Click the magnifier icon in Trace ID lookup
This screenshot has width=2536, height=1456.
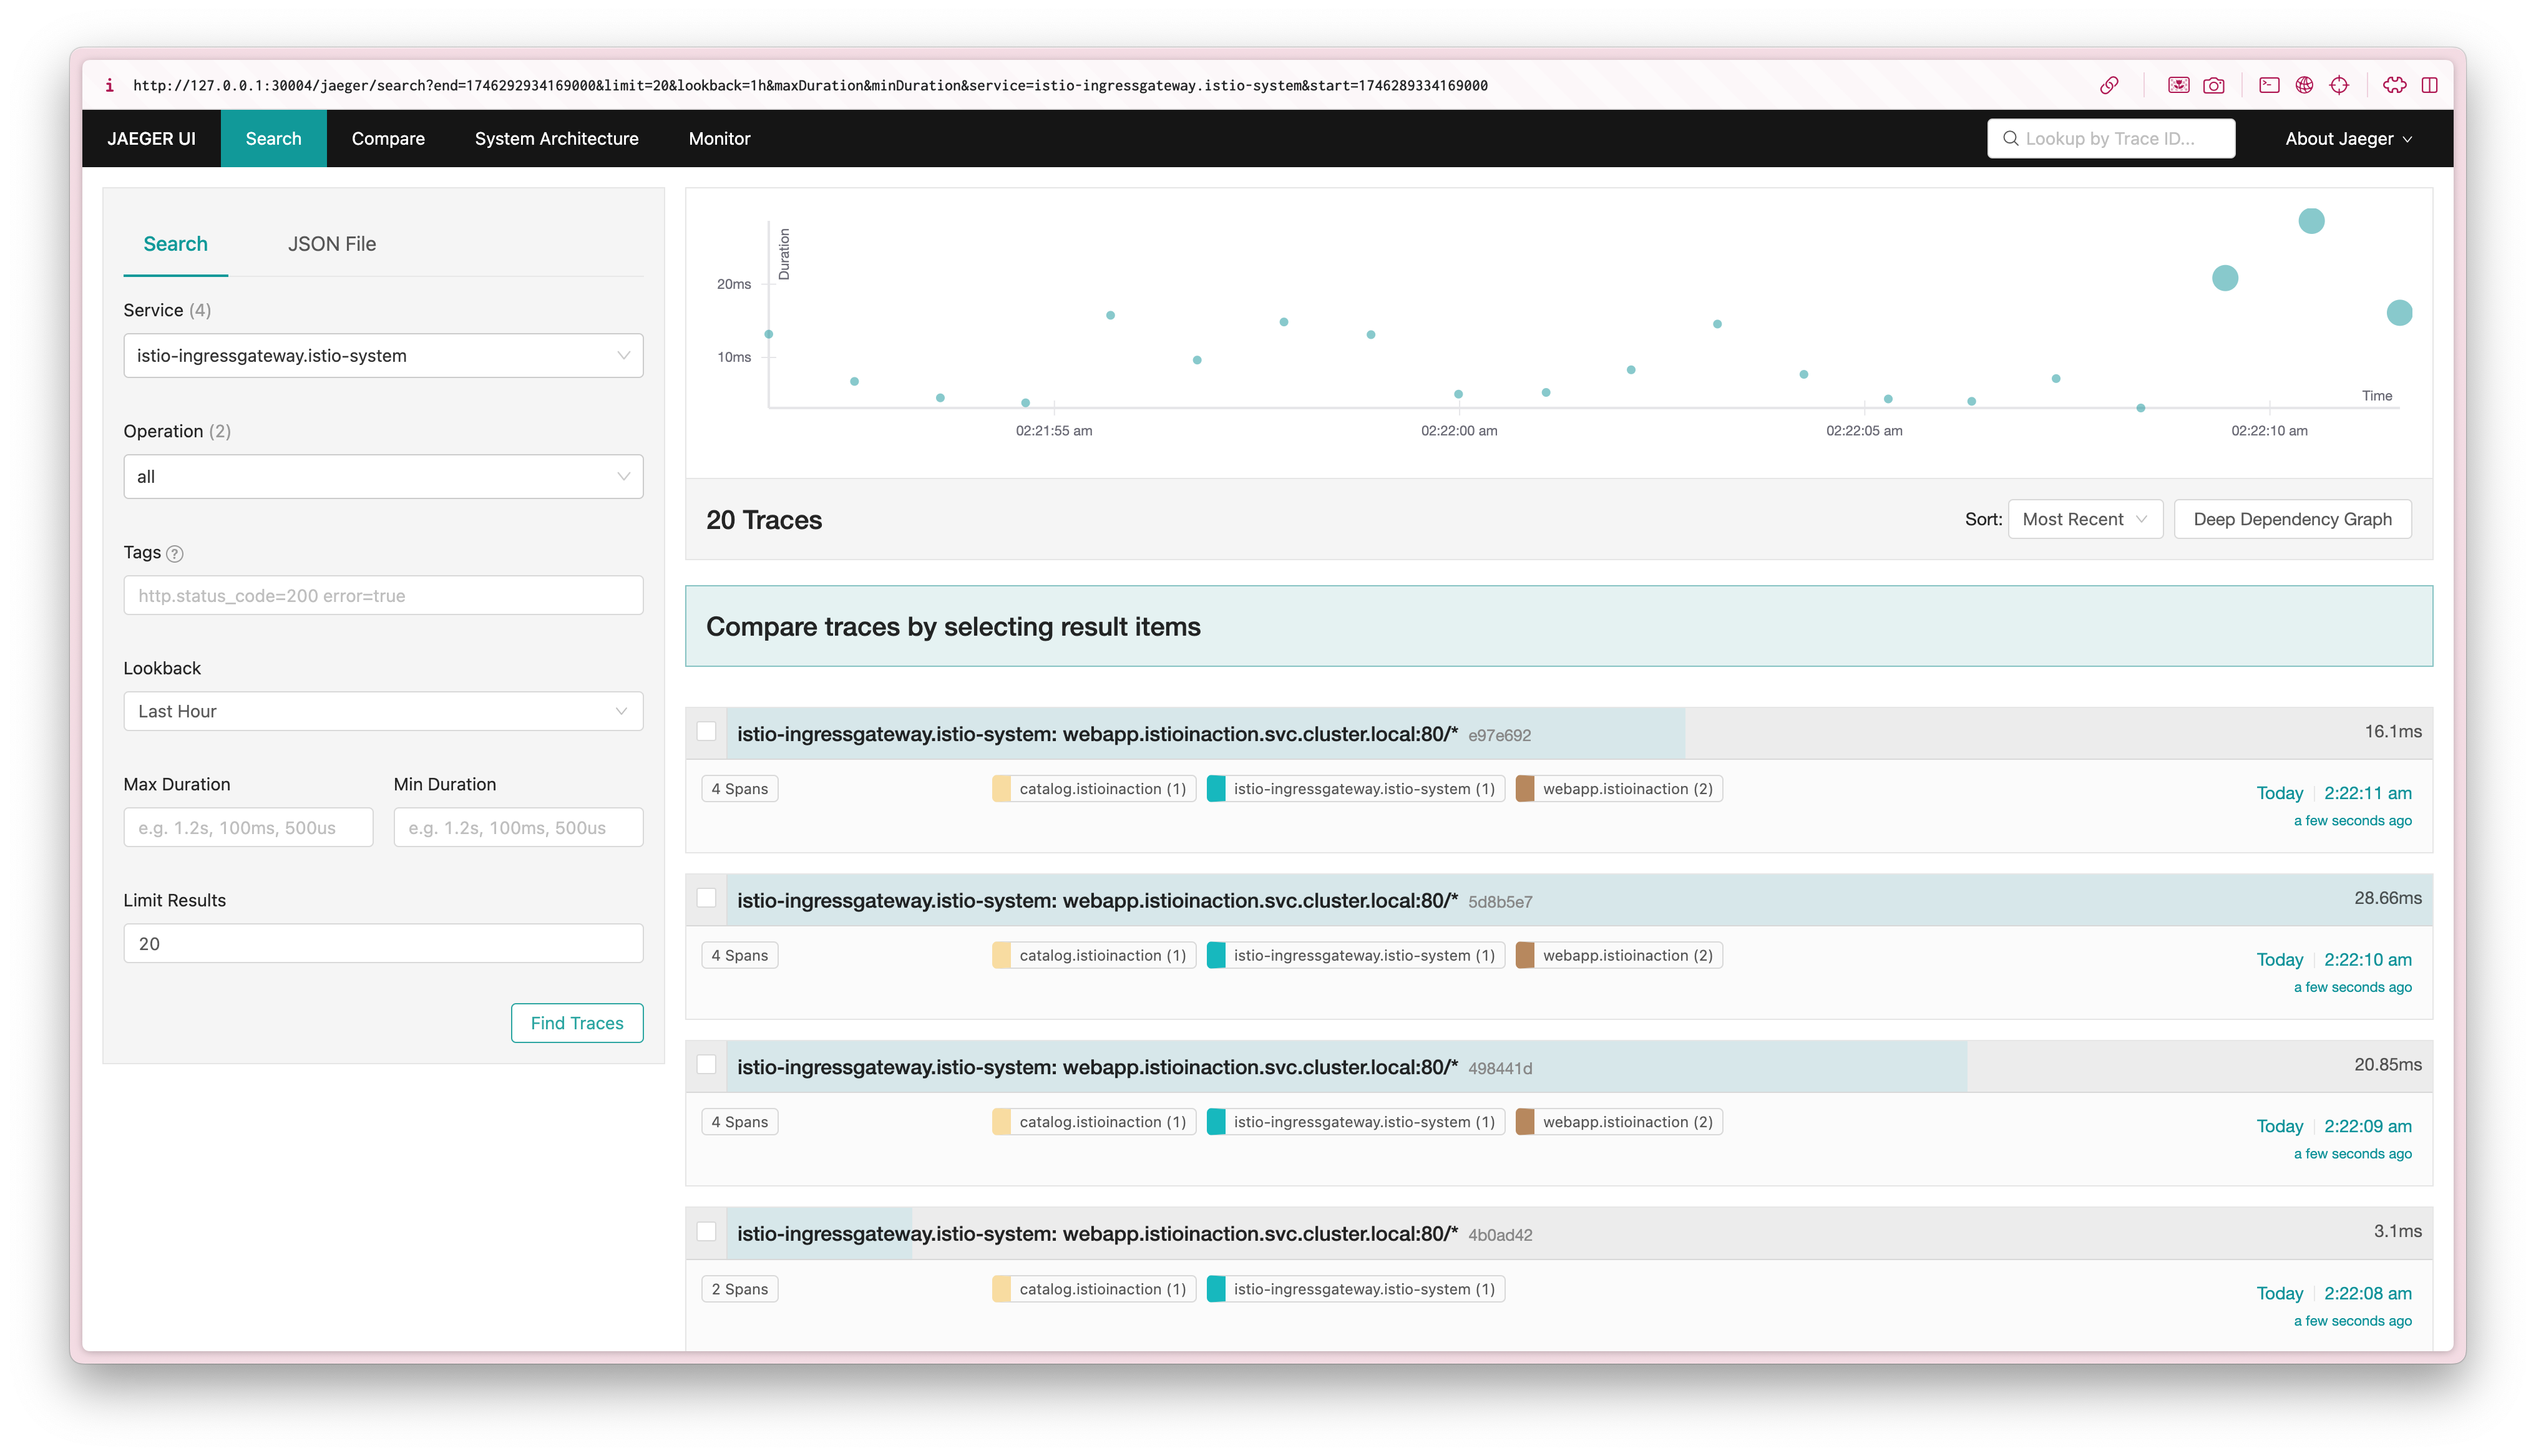(2010, 138)
